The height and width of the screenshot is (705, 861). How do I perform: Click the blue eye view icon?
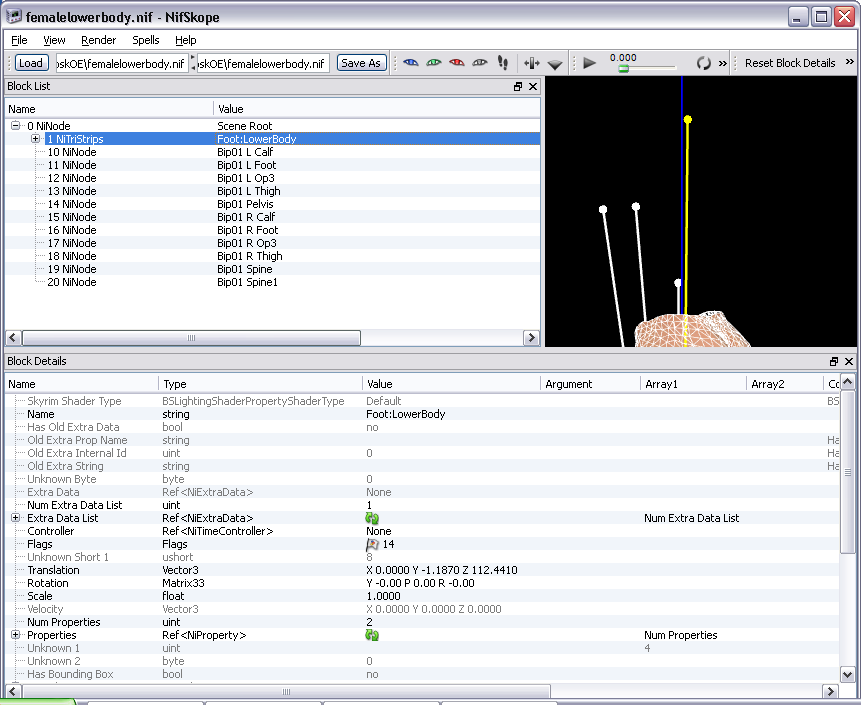(410, 63)
